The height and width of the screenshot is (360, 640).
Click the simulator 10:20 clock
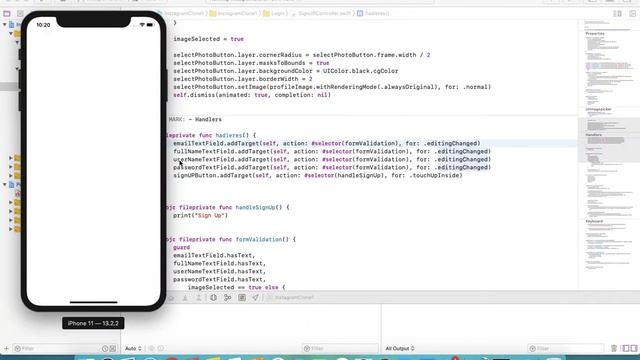click(x=43, y=25)
